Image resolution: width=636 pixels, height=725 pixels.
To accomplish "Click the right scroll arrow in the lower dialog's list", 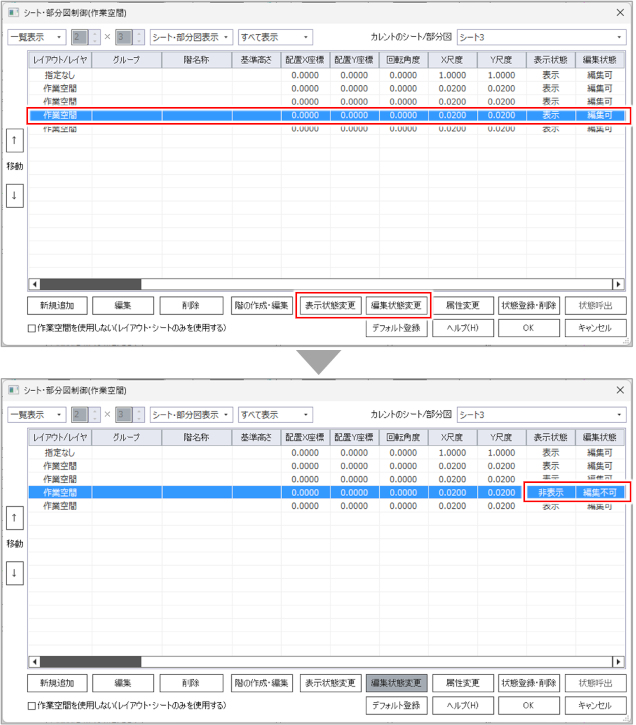I will pos(620,661).
